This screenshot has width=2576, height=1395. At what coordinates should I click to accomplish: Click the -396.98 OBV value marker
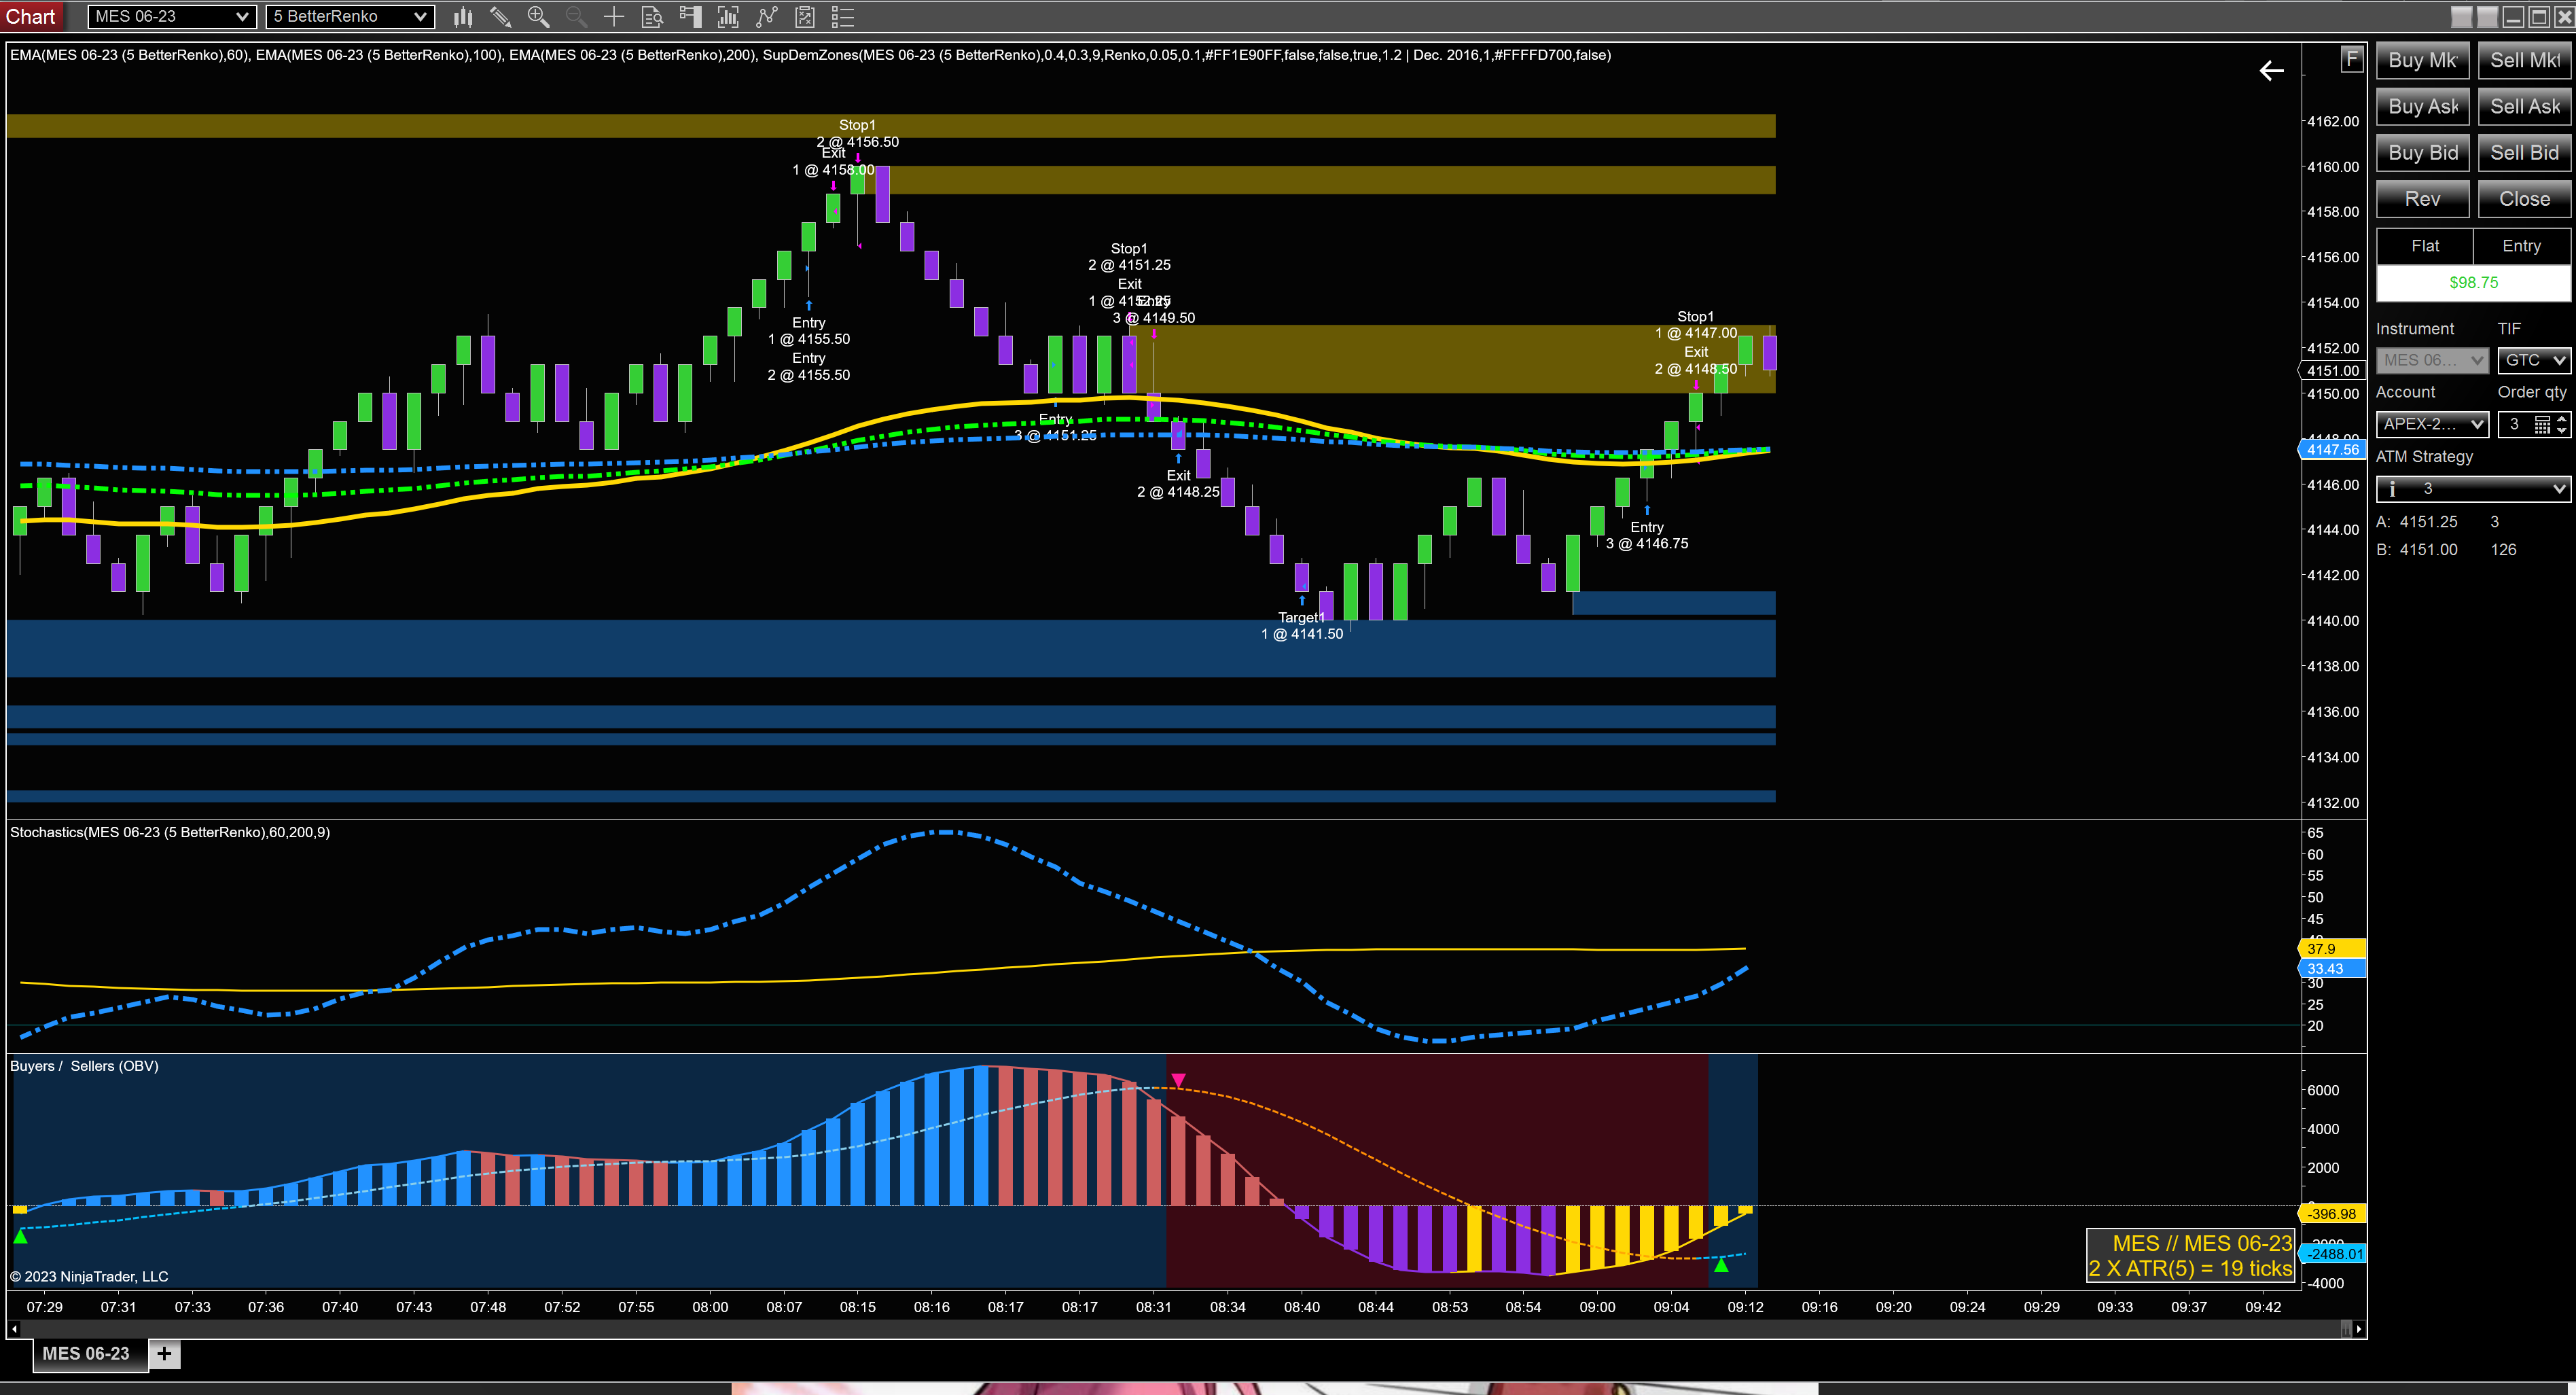point(2332,1214)
